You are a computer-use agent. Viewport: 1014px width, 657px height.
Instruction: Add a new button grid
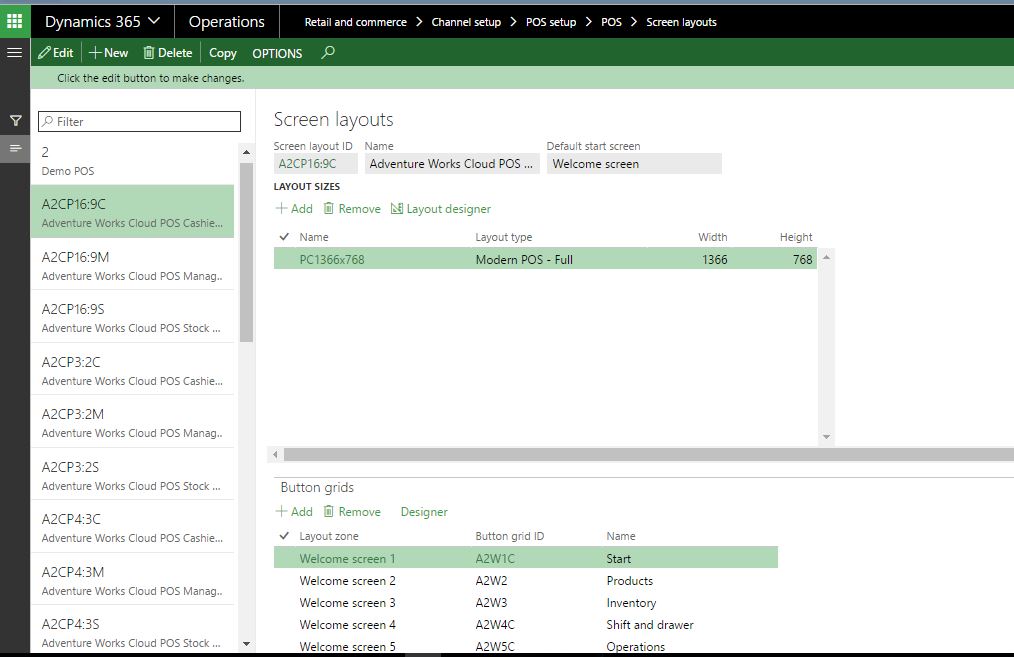coord(294,512)
